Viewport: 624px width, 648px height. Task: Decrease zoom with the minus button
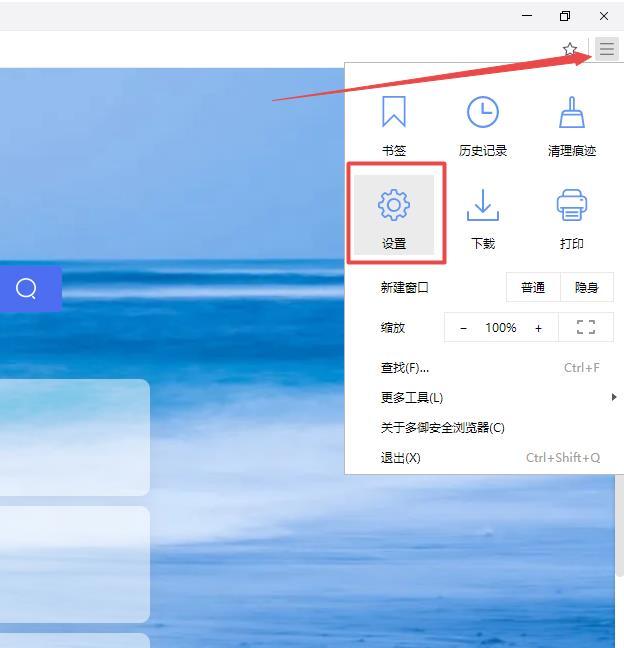pos(464,328)
